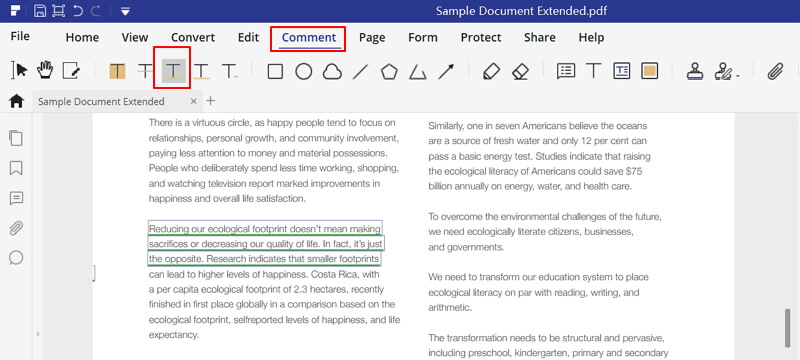Open the Protect tab

click(481, 37)
